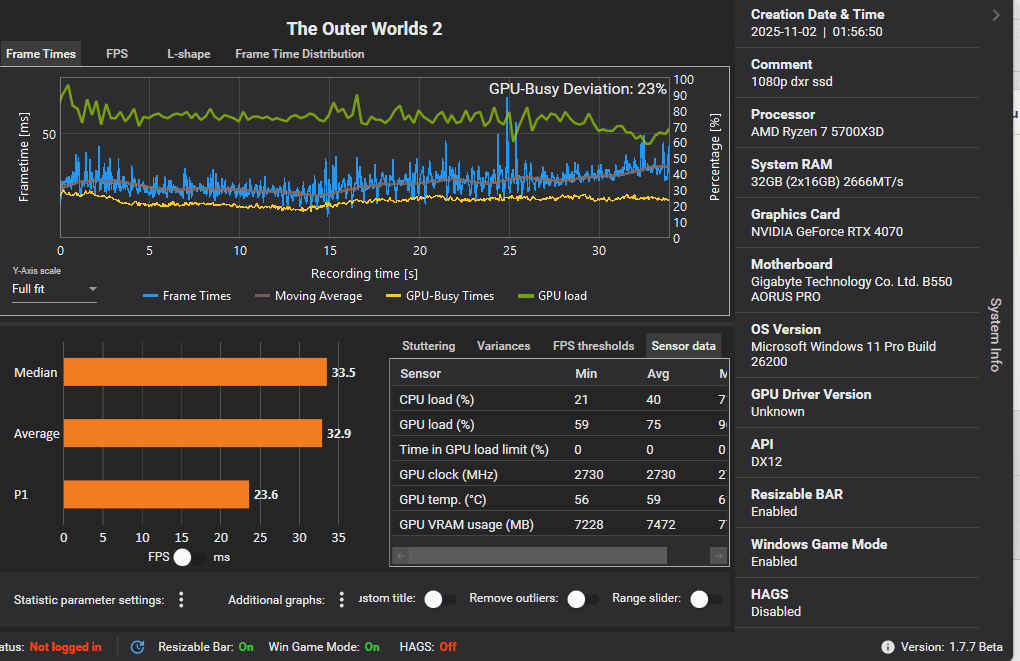Click the version info icon
The image size is (1020, 661).
(x=888, y=647)
